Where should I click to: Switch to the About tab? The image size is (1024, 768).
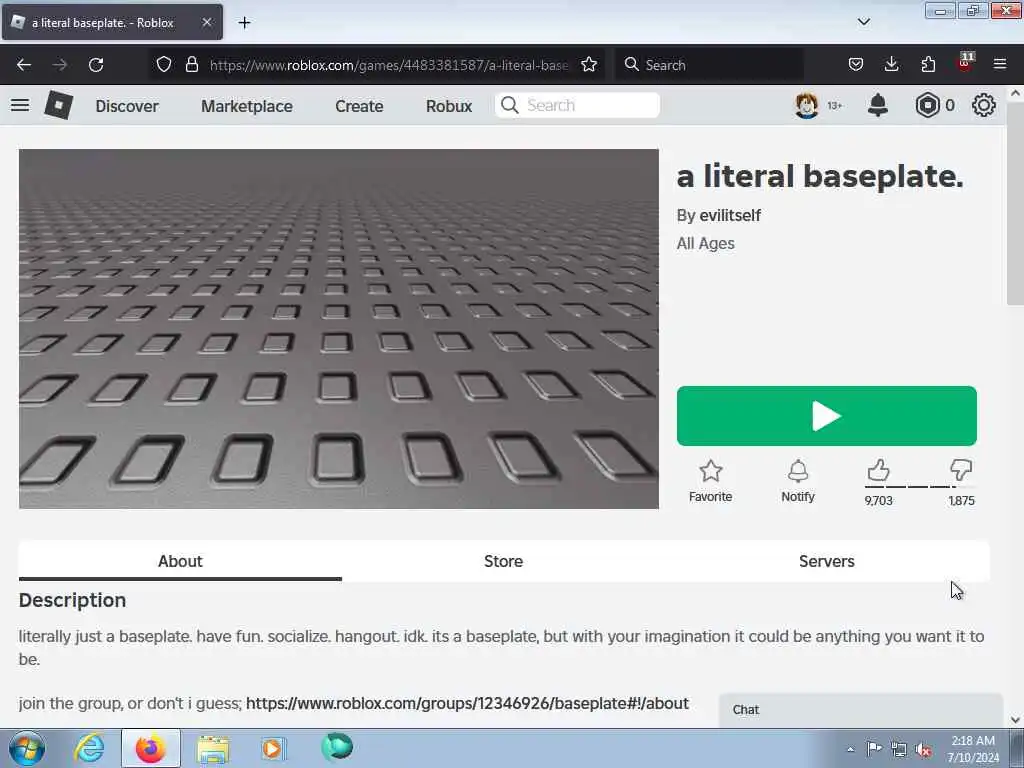point(180,561)
